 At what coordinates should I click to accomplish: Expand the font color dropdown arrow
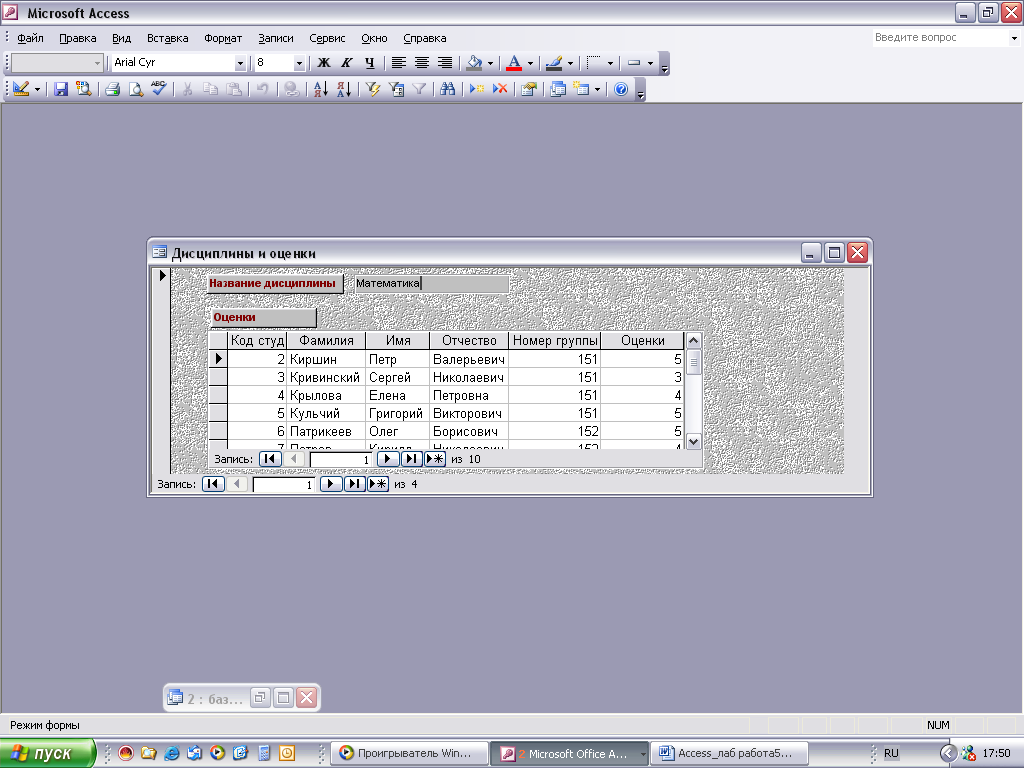pos(530,63)
